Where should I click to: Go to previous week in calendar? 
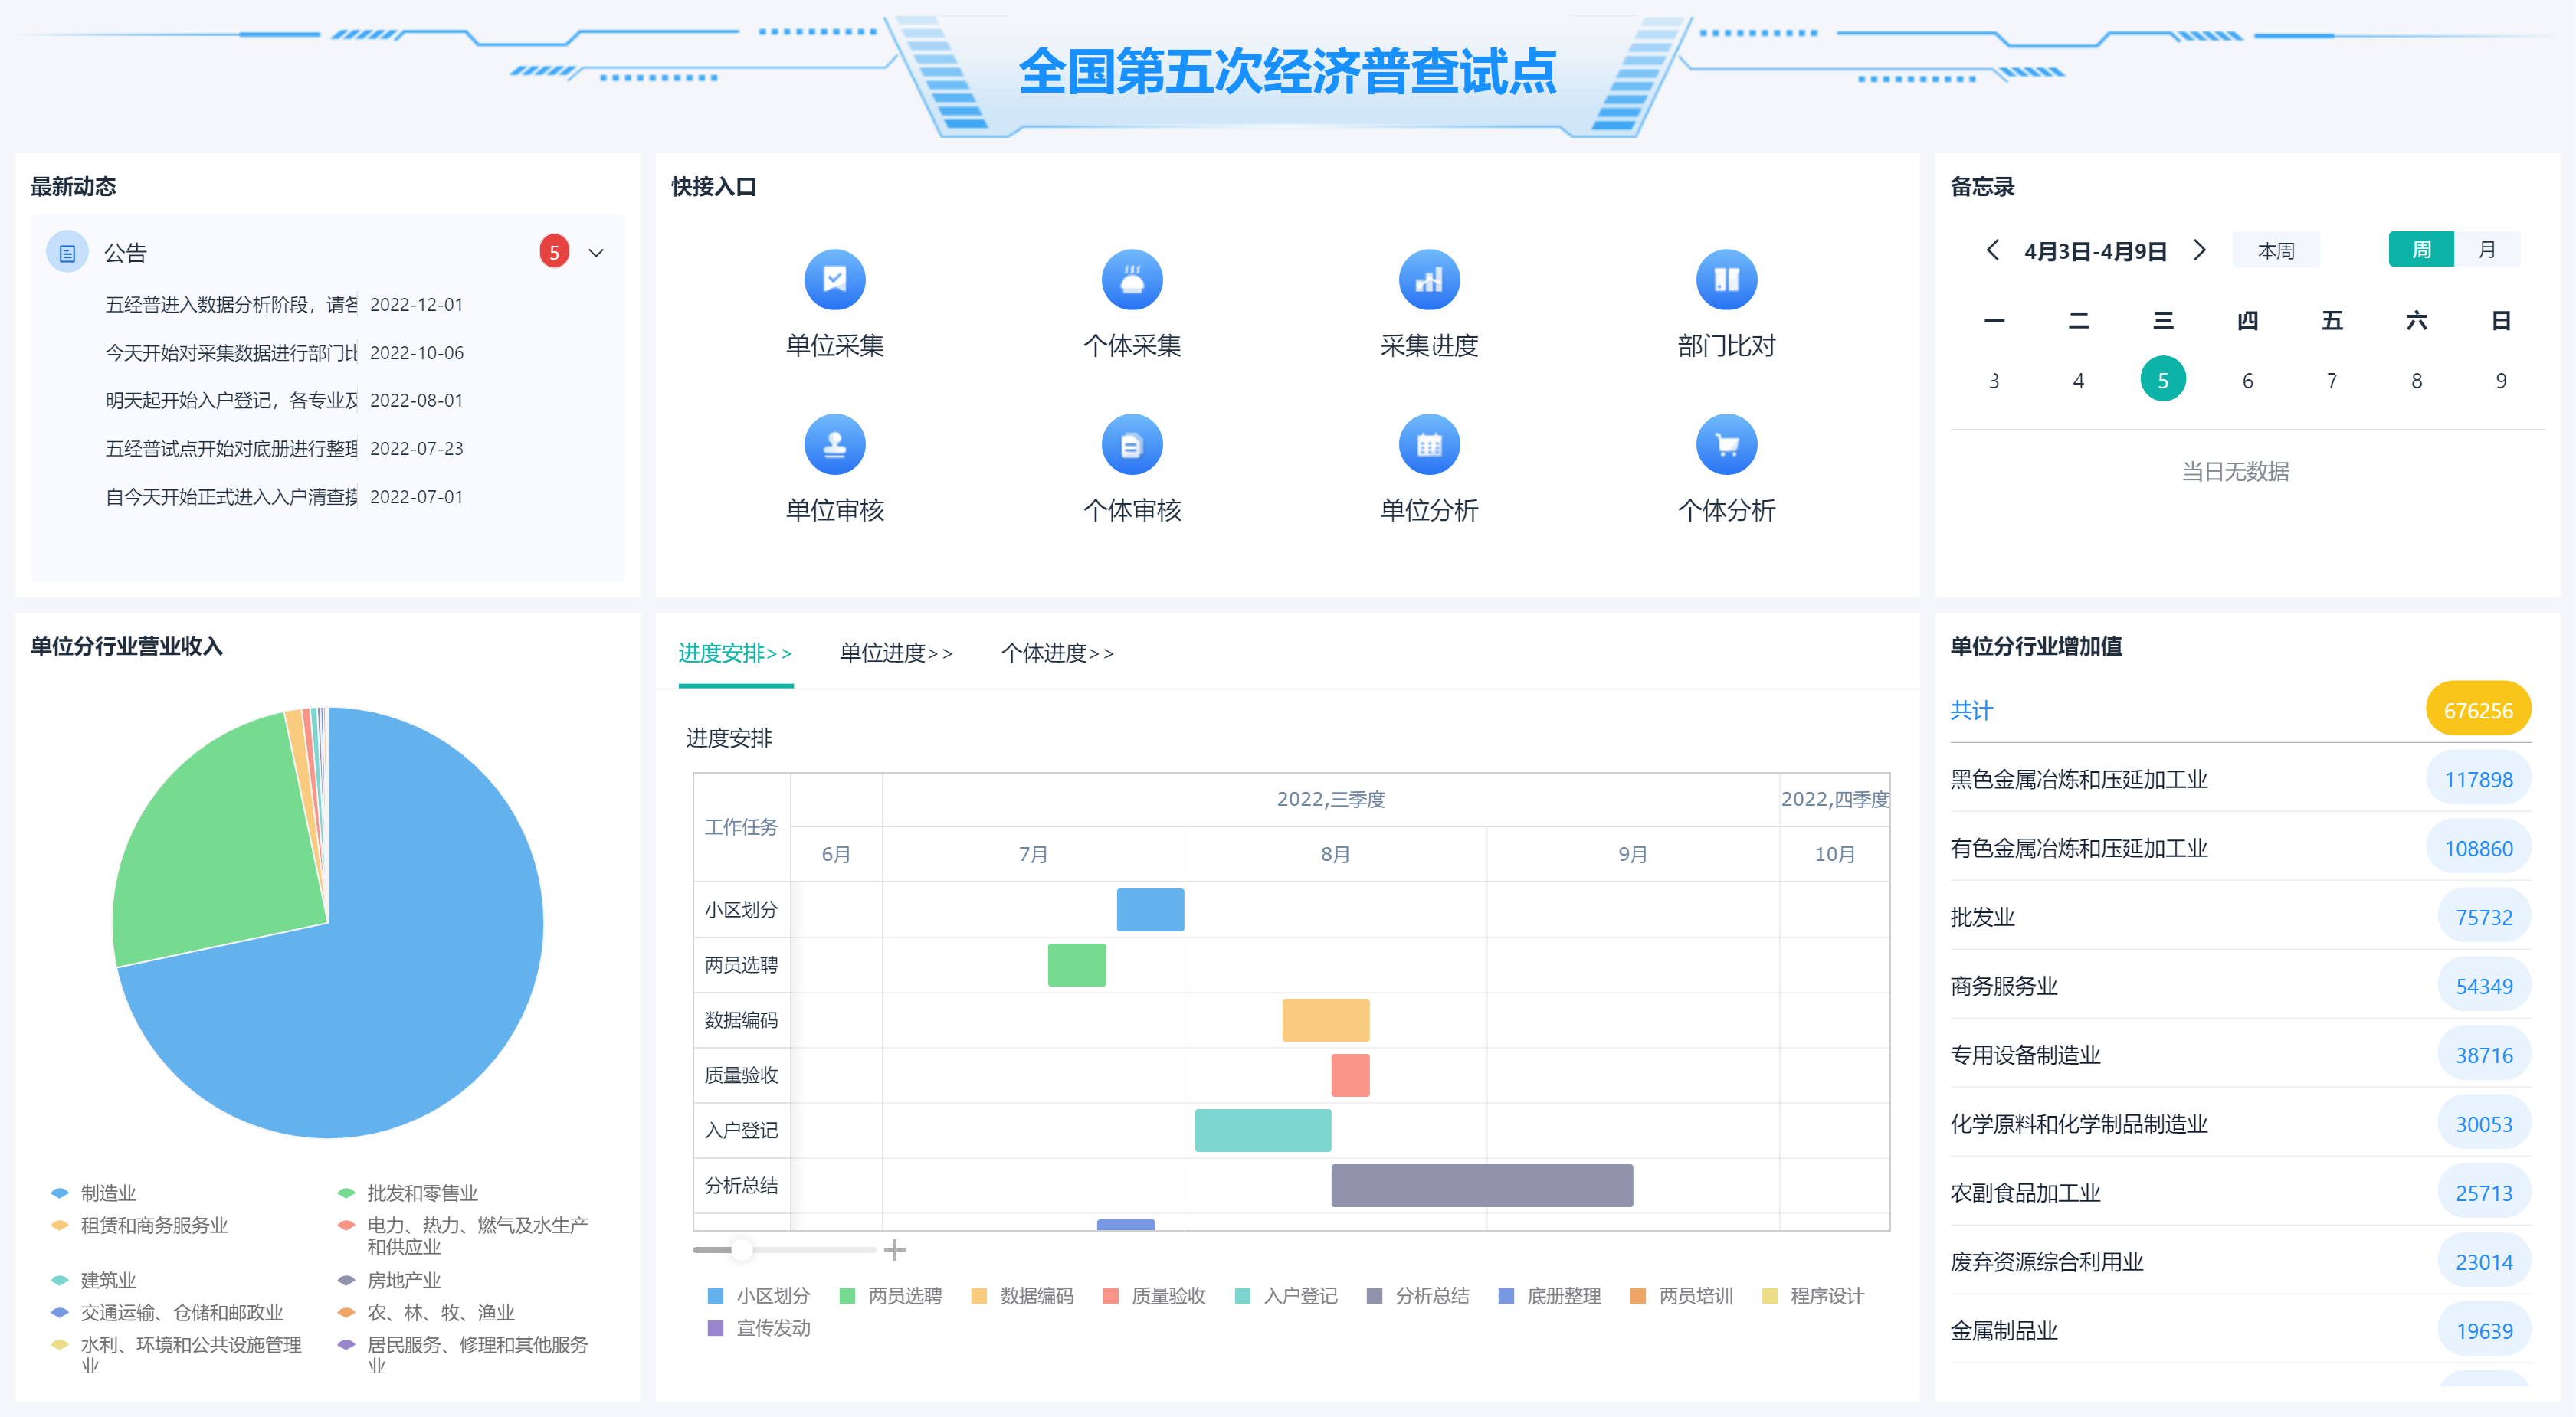tap(1992, 250)
